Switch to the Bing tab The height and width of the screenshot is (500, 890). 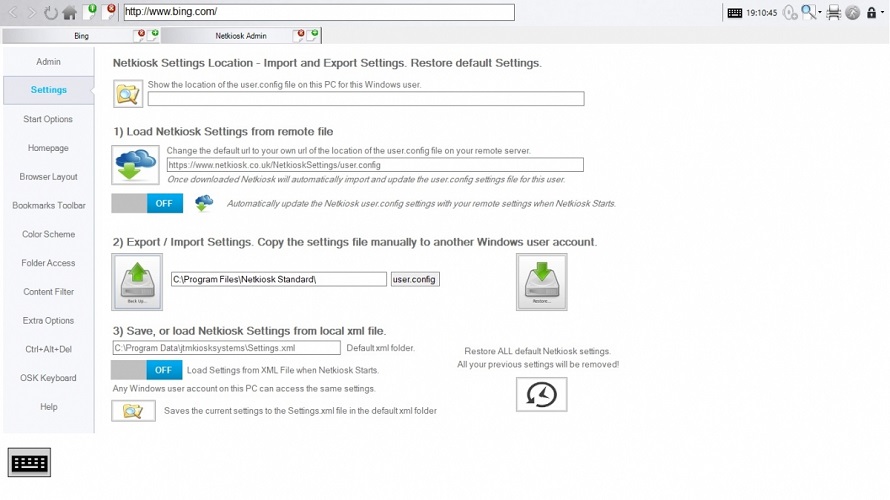coord(81,36)
